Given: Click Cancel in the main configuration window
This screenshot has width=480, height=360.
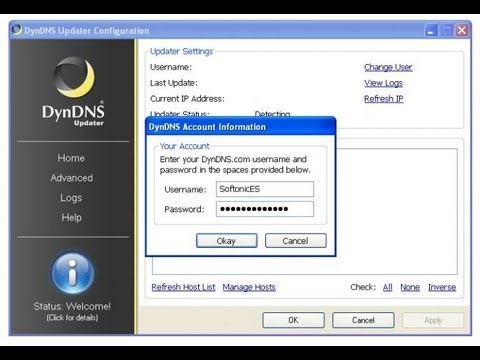Looking at the screenshot, I should 363,320.
